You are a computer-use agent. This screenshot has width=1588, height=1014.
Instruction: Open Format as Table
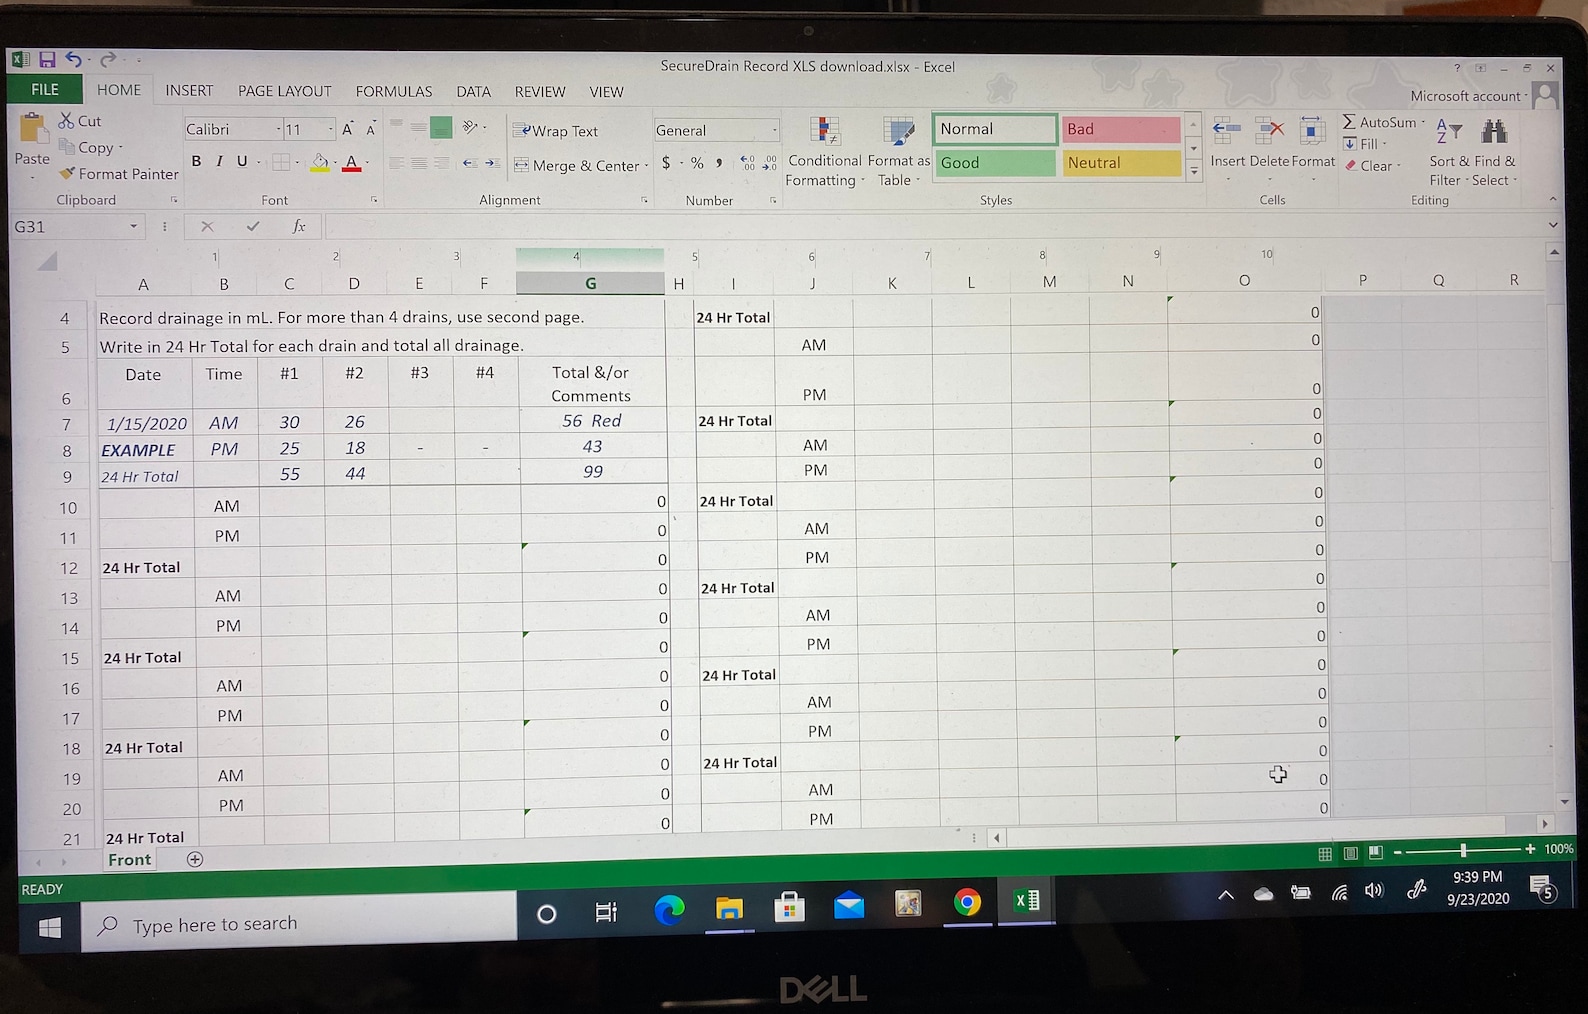click(x=898, y=152)
